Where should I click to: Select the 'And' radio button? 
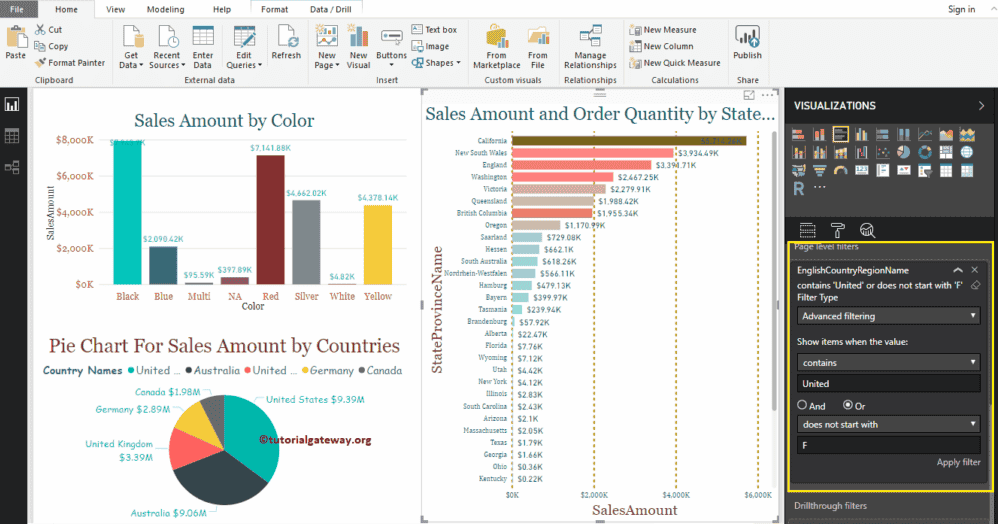pos(803,405)
